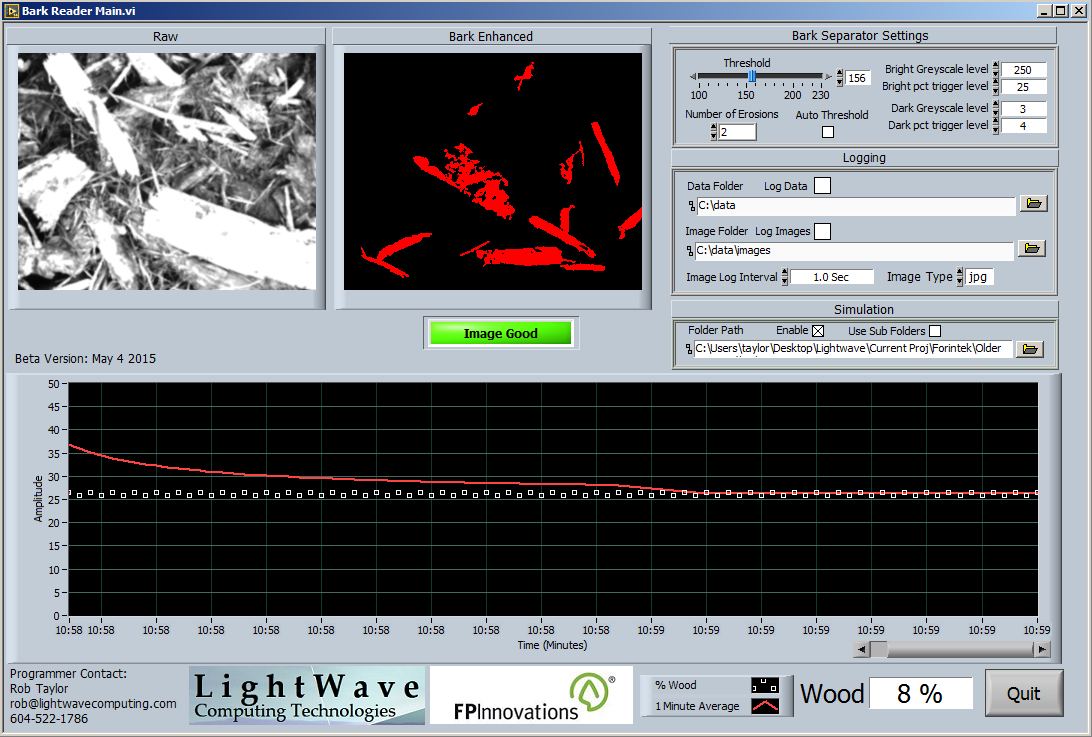Click the Dark Greyscale level value field

pyautogui.click(x=1023, y=109)
